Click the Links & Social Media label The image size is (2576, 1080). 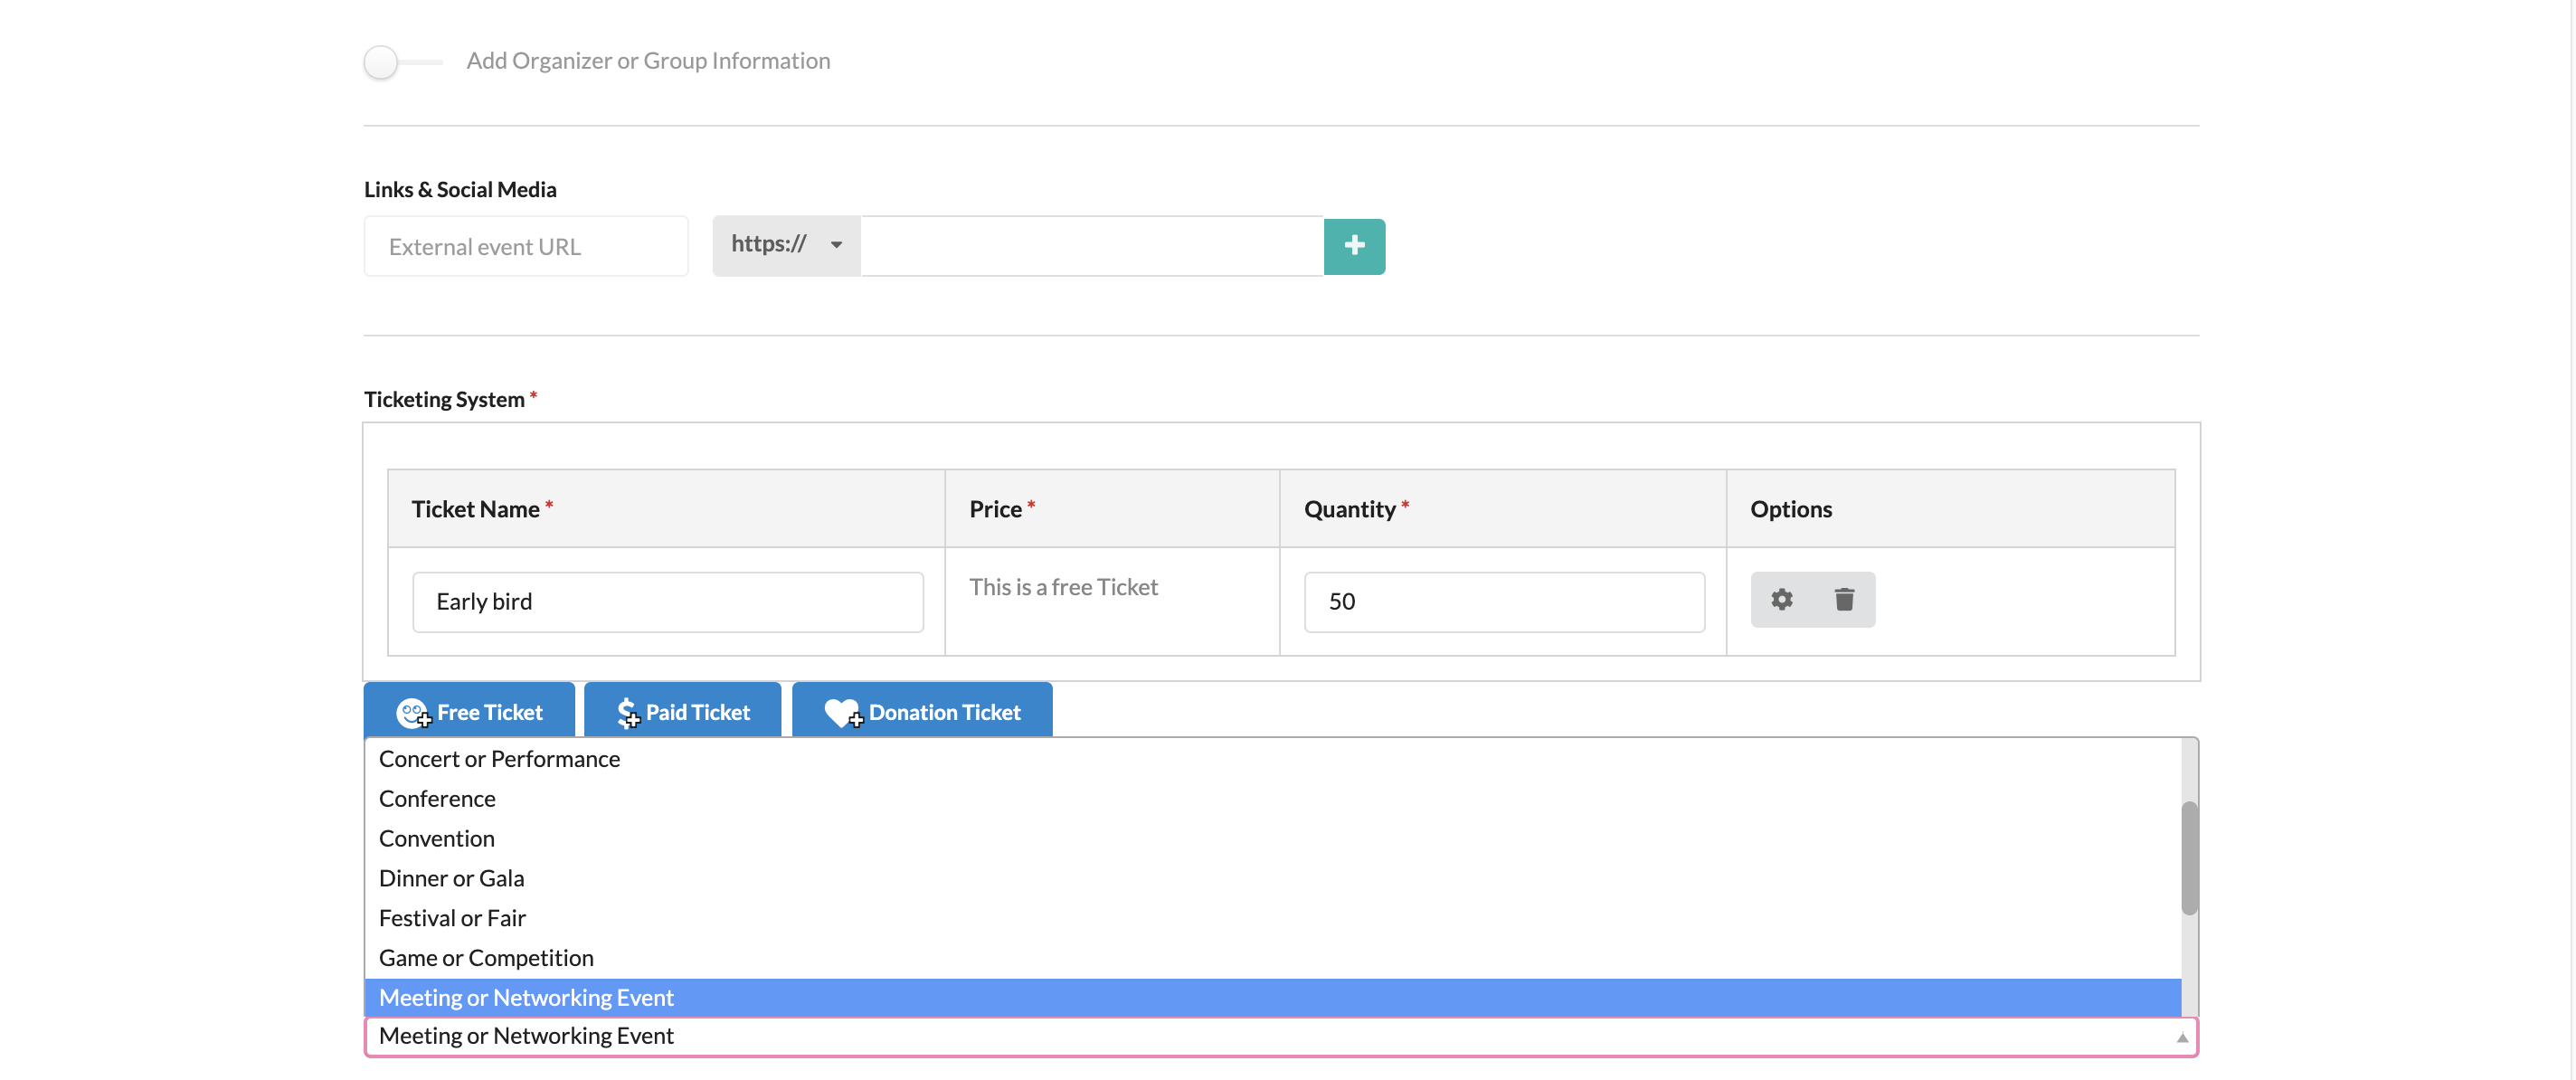click(x=460, y=190)
